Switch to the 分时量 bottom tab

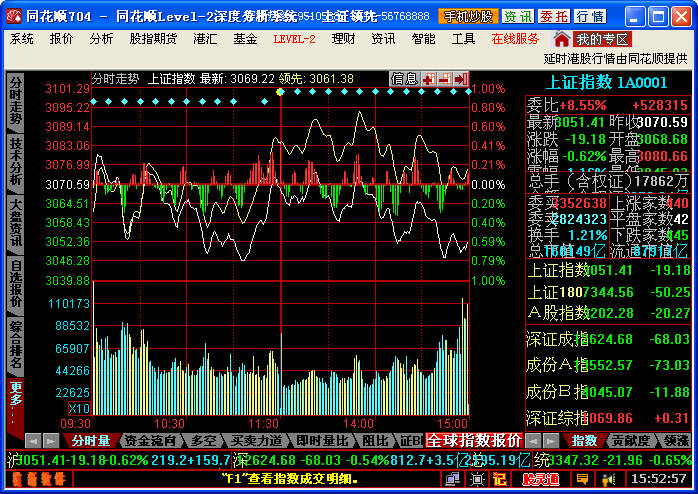(91, 441)
